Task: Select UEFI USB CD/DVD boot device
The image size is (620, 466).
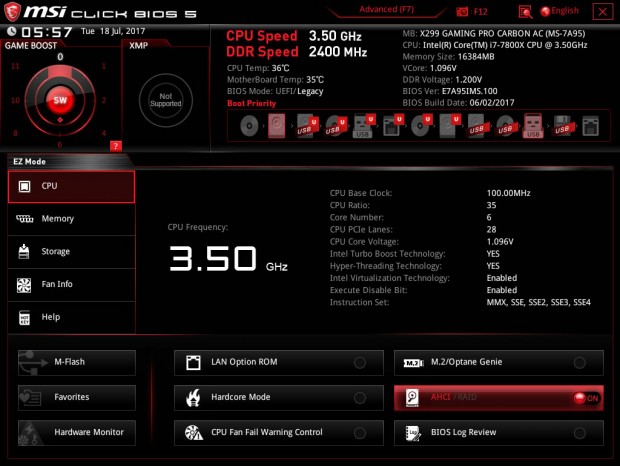Action: point(336,126)
